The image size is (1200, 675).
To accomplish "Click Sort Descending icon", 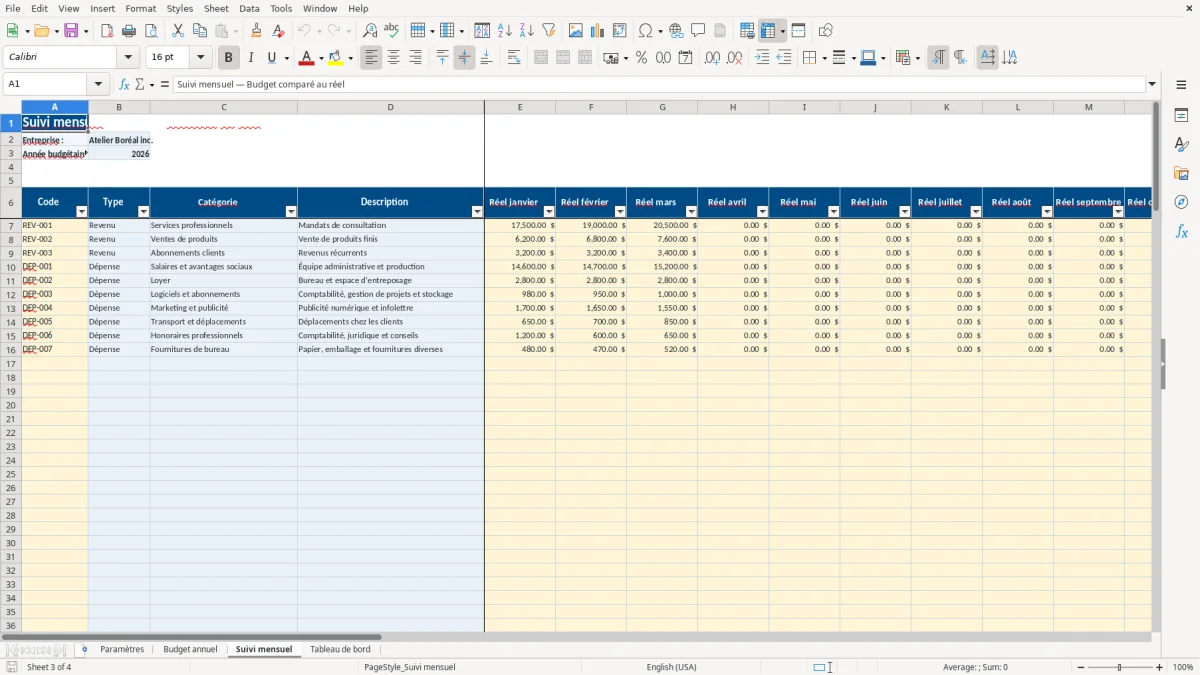I will (527, 31).
